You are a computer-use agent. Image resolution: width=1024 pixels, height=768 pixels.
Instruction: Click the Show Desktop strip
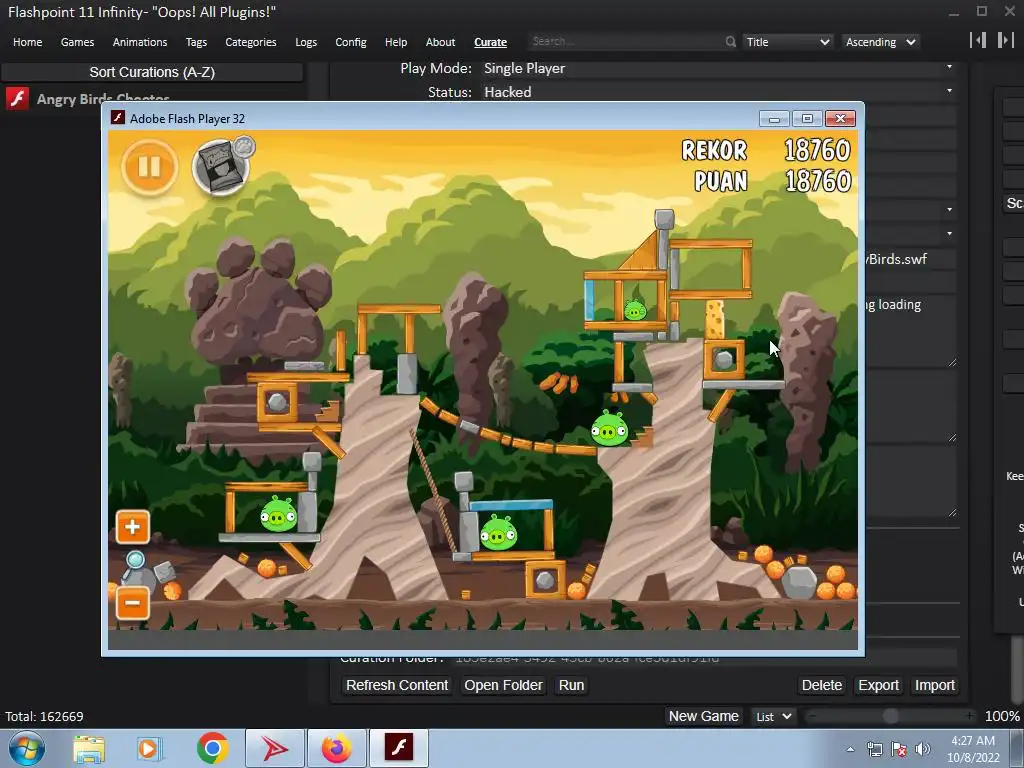1018,749
